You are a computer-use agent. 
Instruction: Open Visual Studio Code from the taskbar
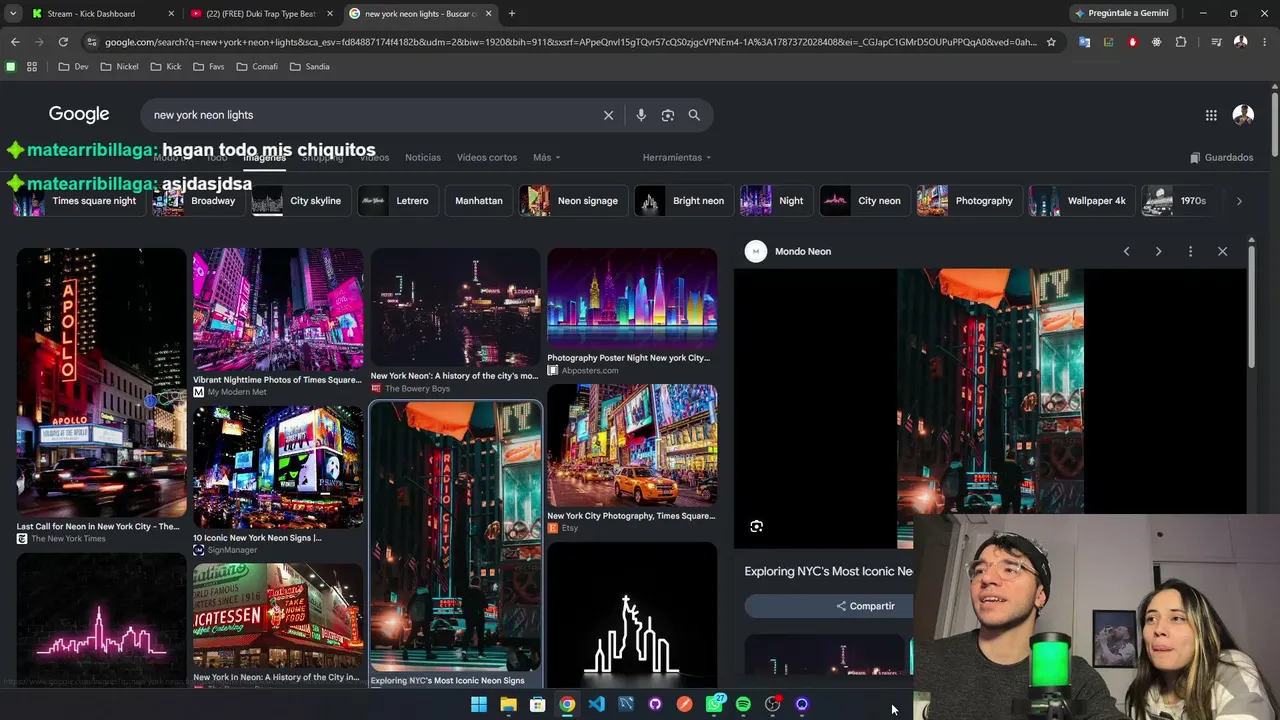597,704
